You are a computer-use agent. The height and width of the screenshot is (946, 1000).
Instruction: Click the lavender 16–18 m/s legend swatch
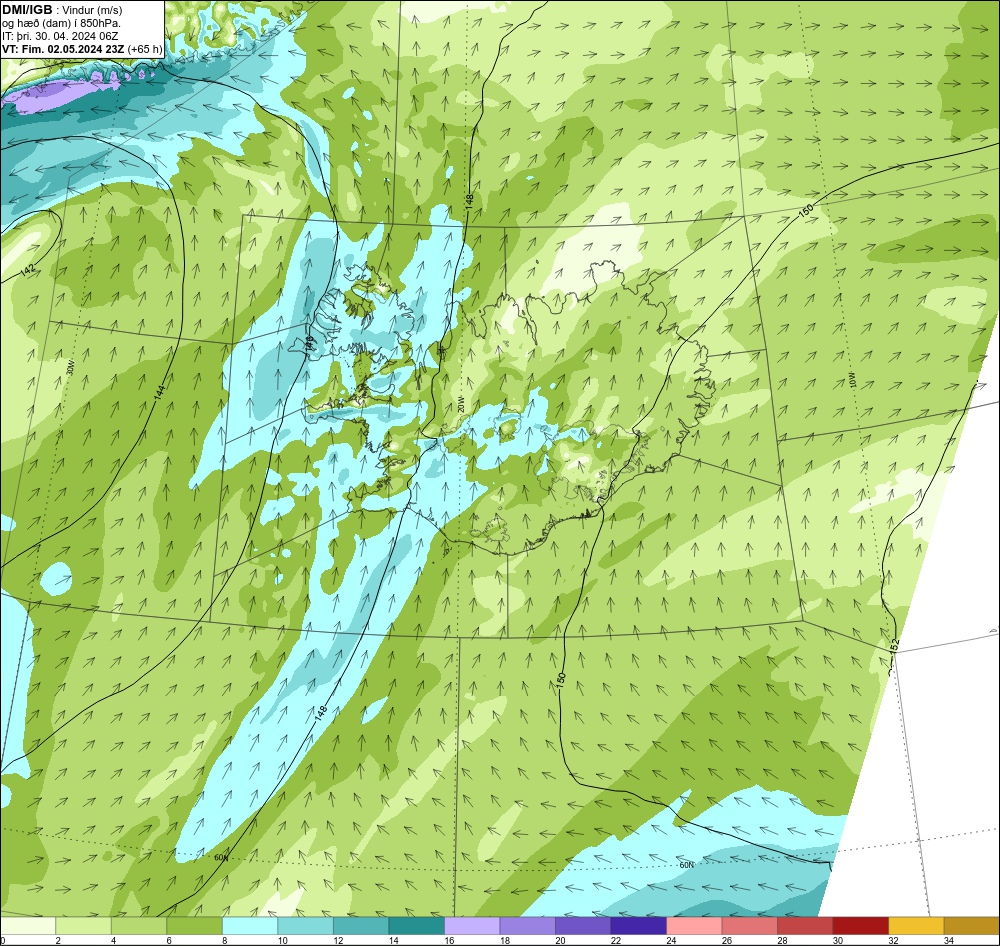pos(472,926)
